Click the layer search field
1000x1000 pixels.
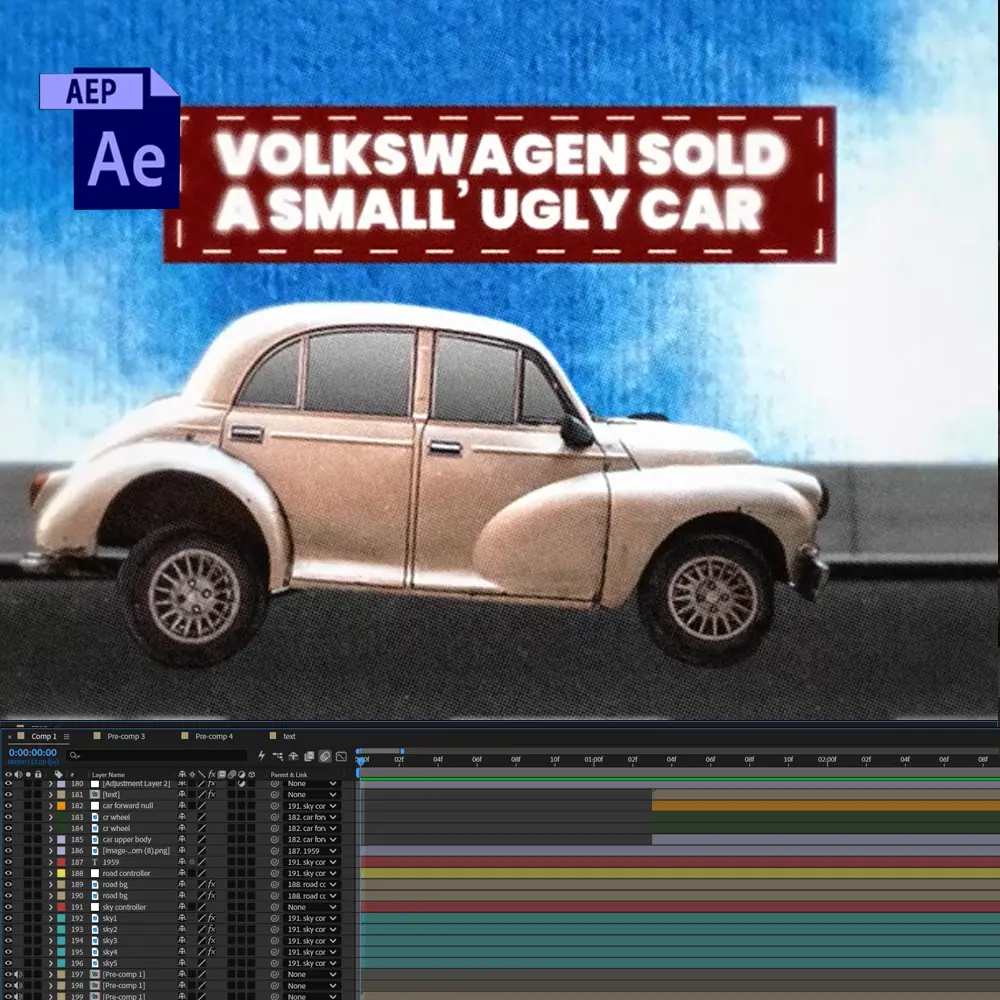pos(157,756)
